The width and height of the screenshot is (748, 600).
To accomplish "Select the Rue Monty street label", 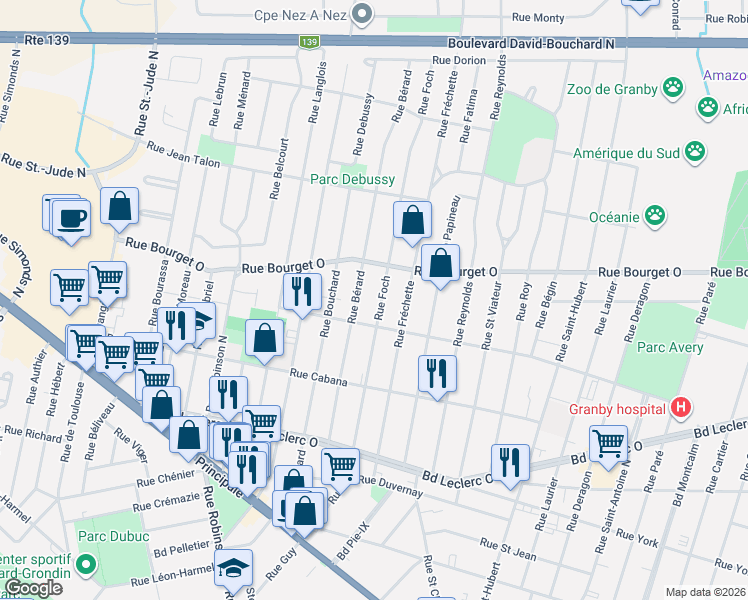I will pos(538,18).
